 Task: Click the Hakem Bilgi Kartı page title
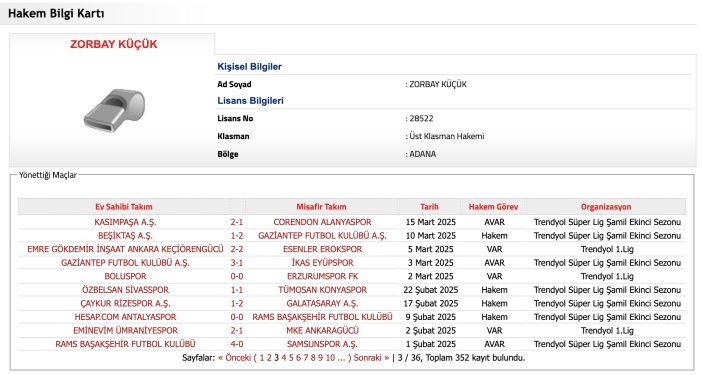[56, 13]
